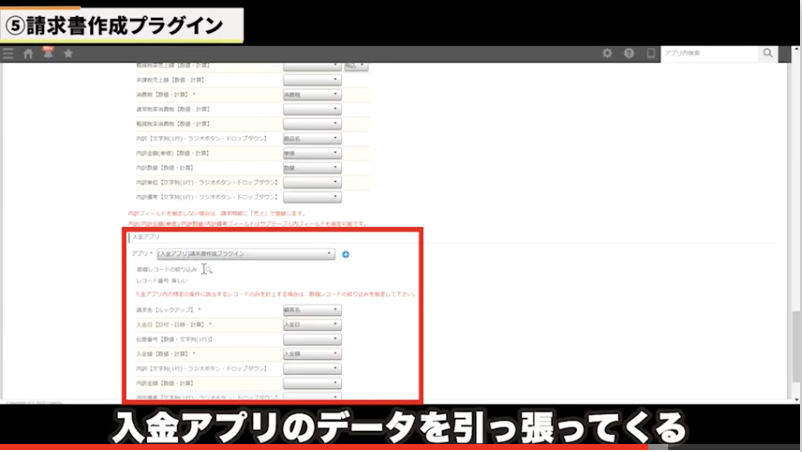Click the search magnifier button
The image size is (802, 452).
(767, 53)
